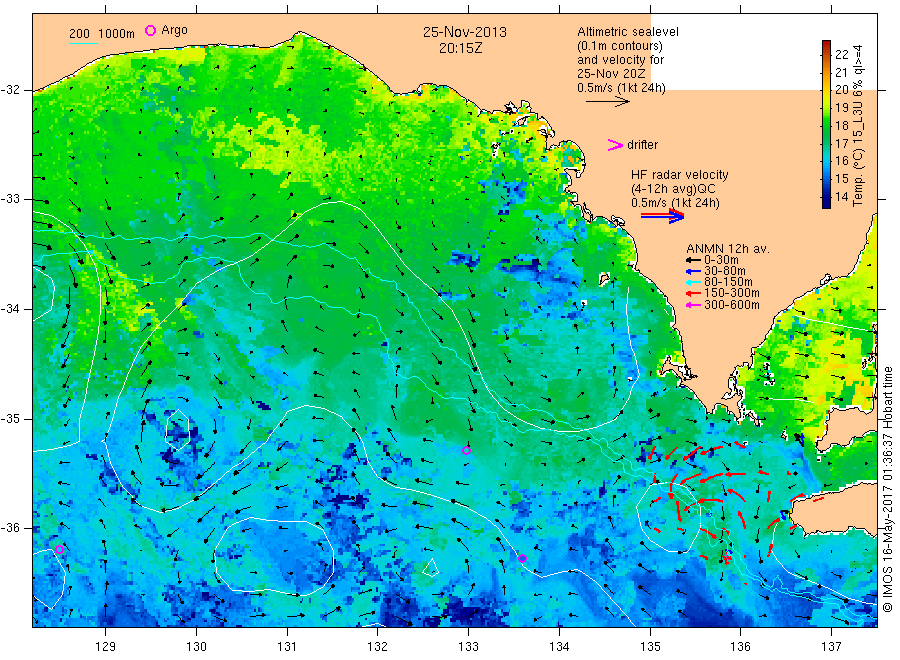This screenshot has height=660, width=900.
Task: Click the 131 longitude axis label
Action: click(x=287, y=647)
